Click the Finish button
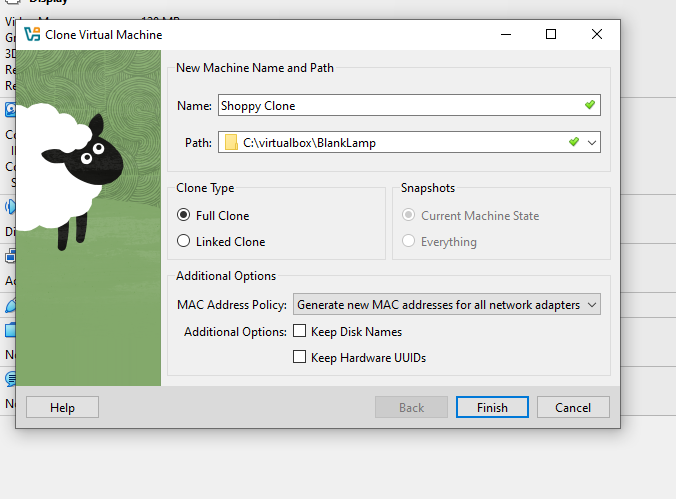Image resolution: width=676 pixels, height=499 pixels. (x=492, y=407)
